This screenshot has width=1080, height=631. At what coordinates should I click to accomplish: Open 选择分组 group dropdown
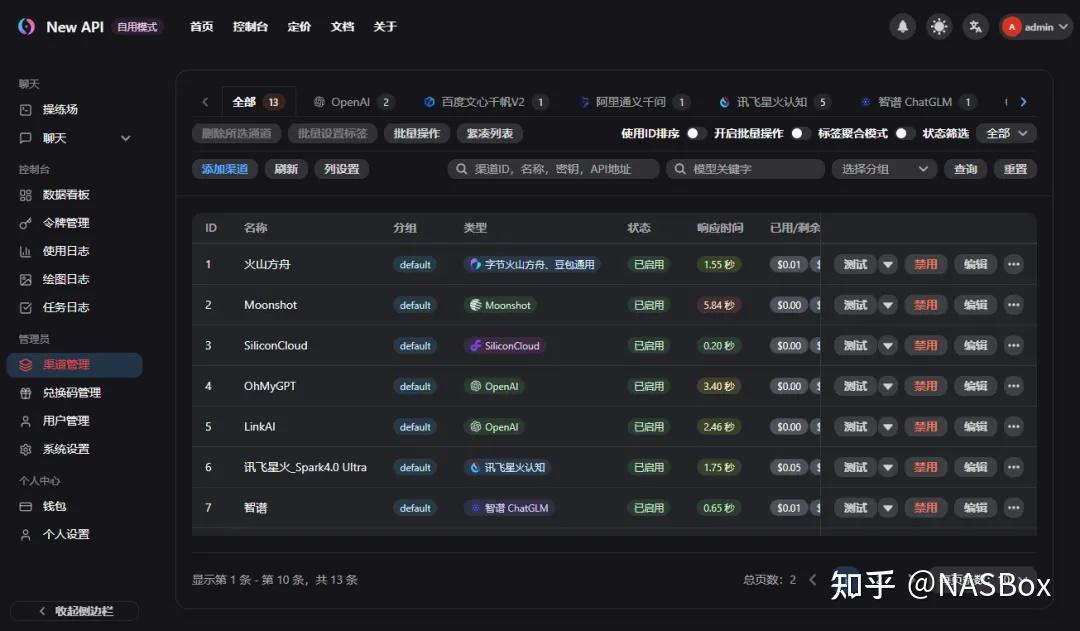[884, 169]
